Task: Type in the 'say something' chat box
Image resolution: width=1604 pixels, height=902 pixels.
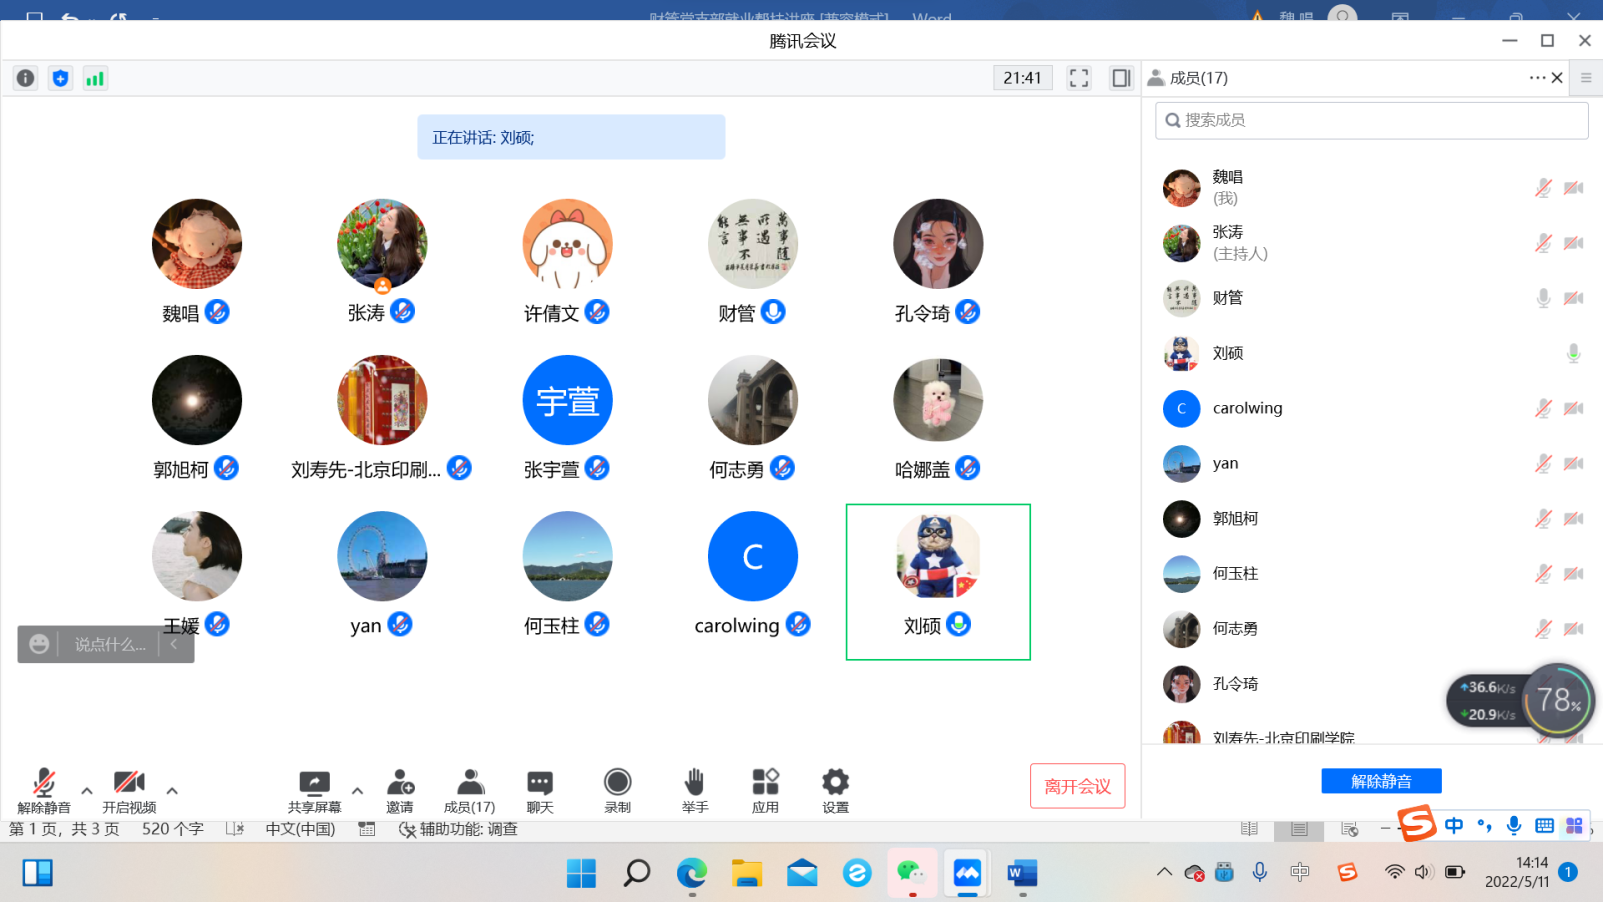Action: (110, 645)
